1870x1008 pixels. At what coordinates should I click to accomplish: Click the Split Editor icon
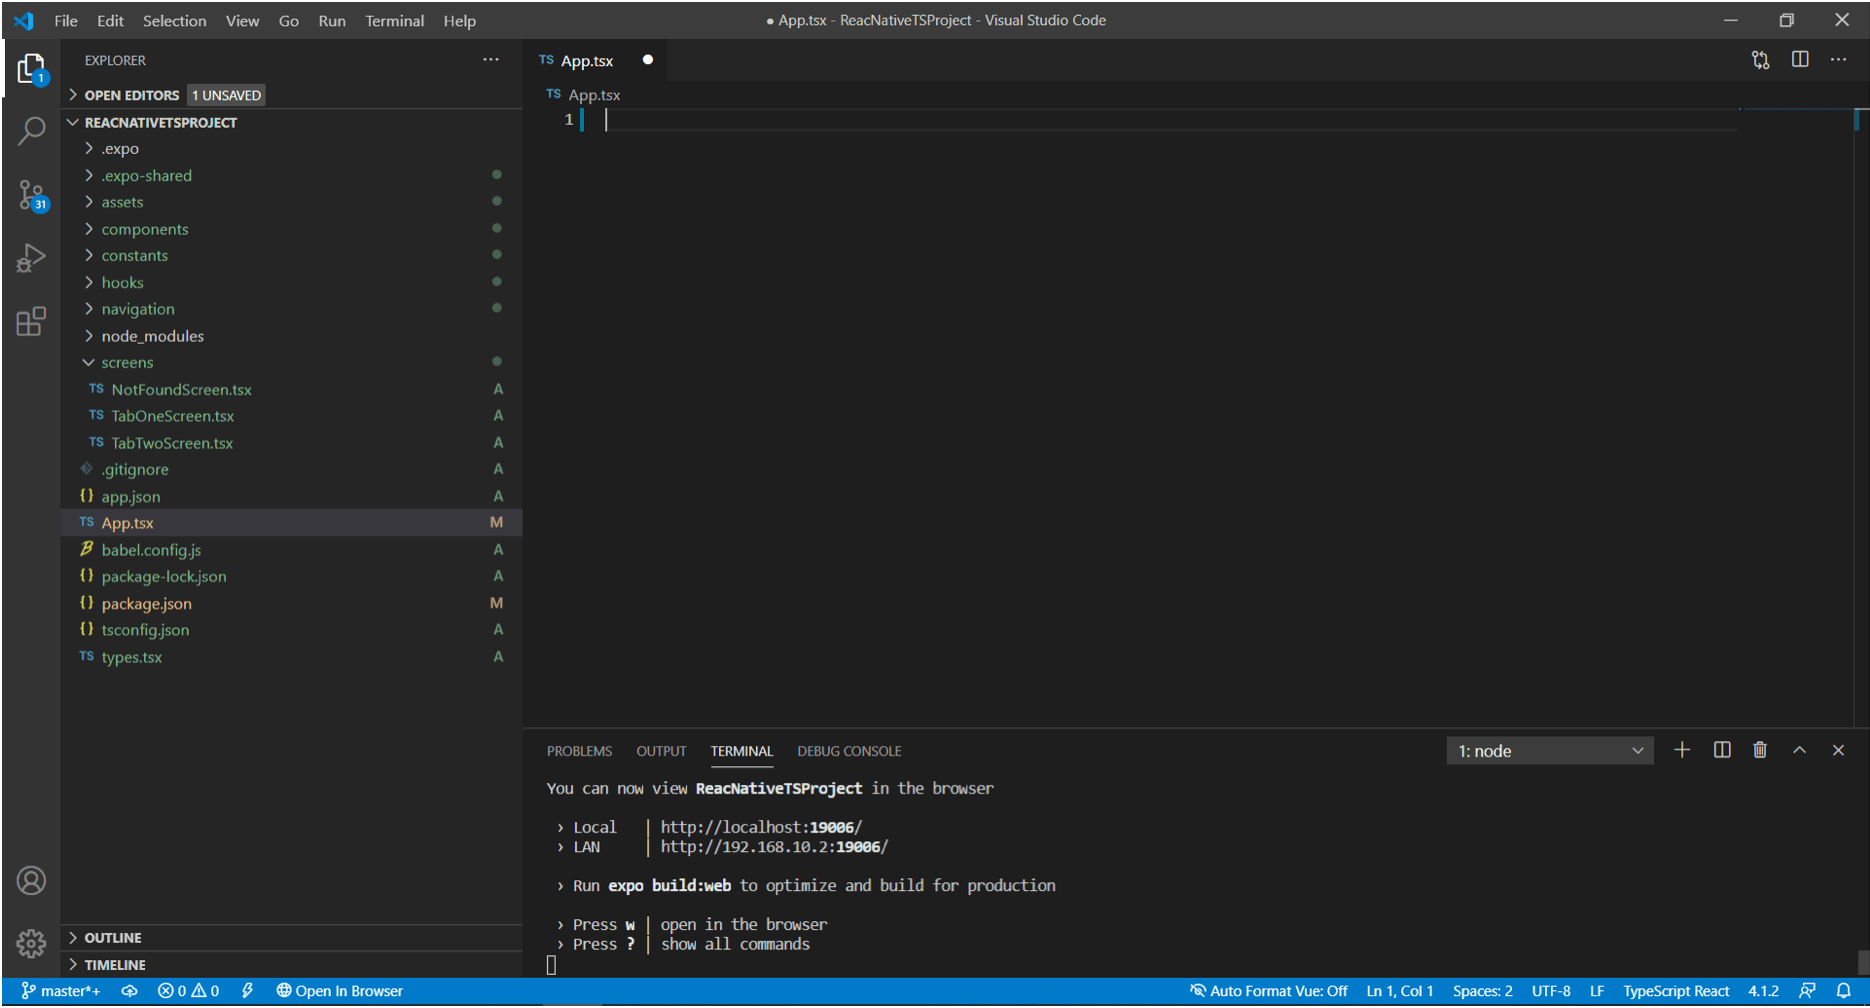click(1800, 60)
